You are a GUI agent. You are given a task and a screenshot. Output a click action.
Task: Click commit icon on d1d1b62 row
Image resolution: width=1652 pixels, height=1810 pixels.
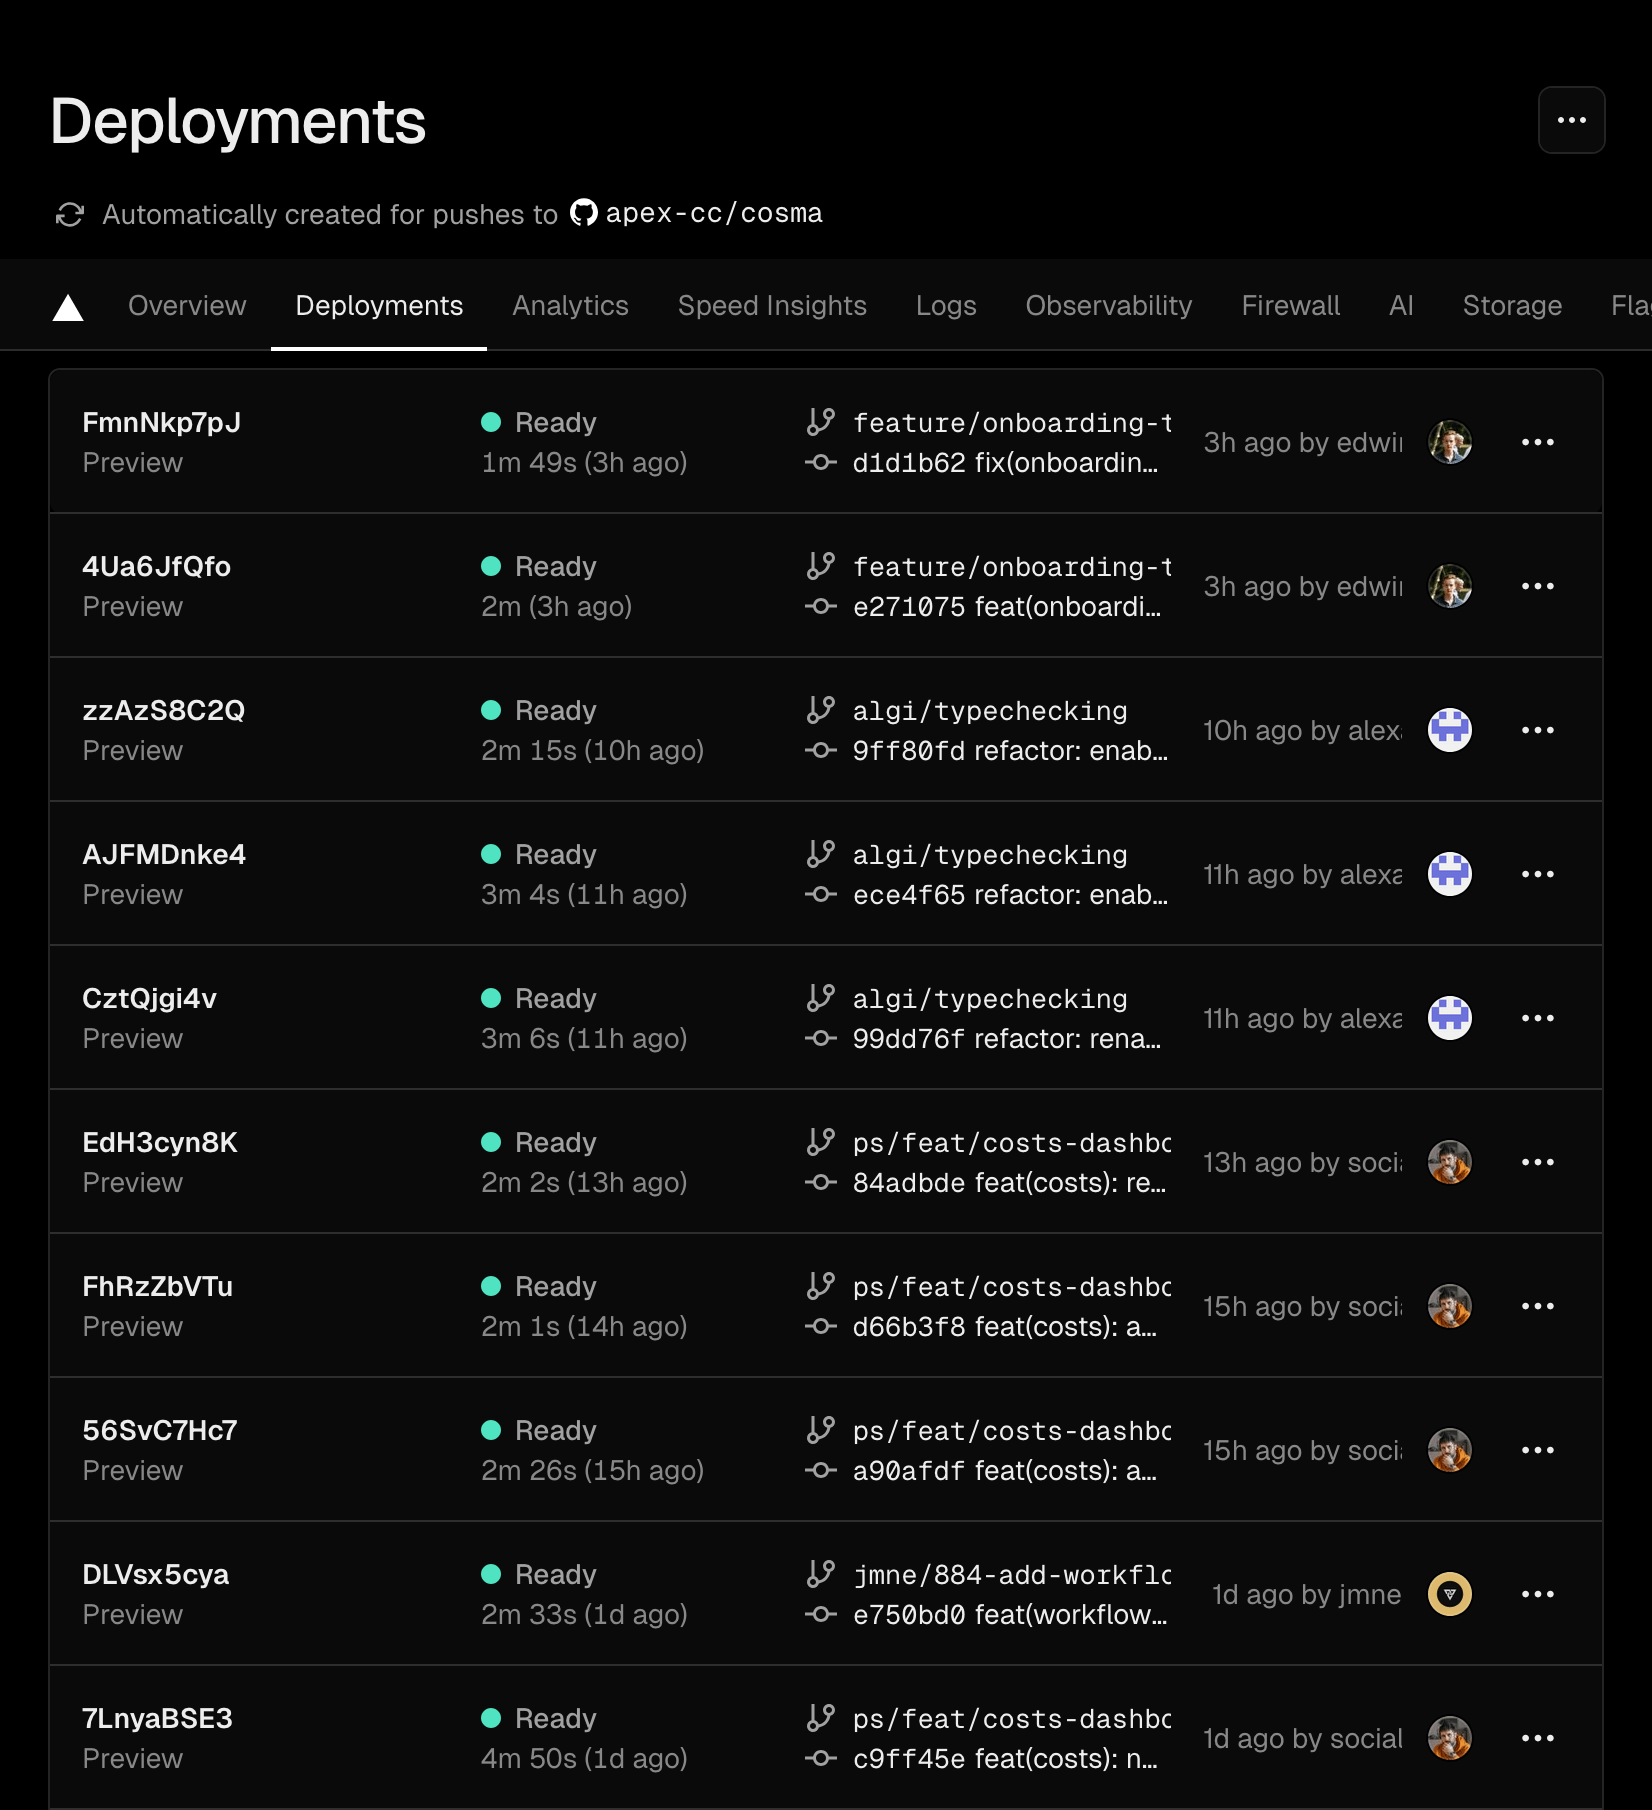(x=820, y=462)
